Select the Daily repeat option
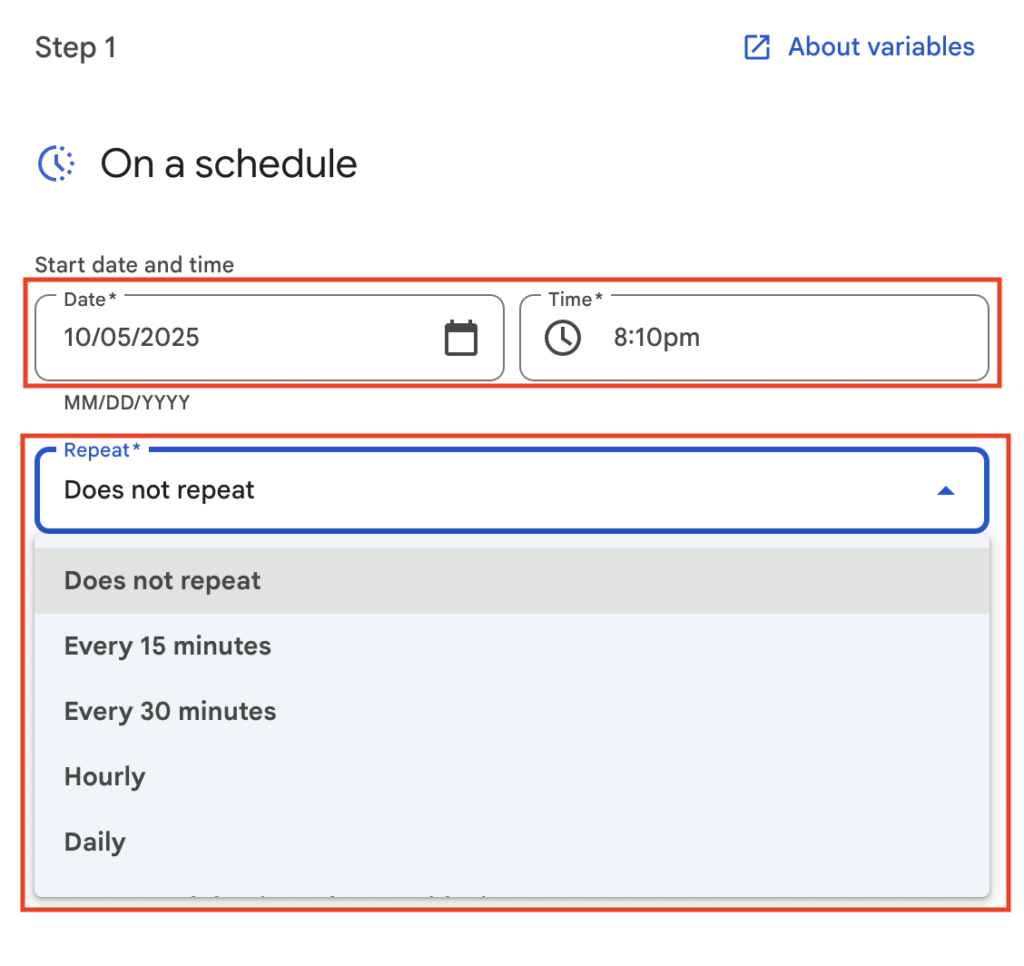 (95, 842)
